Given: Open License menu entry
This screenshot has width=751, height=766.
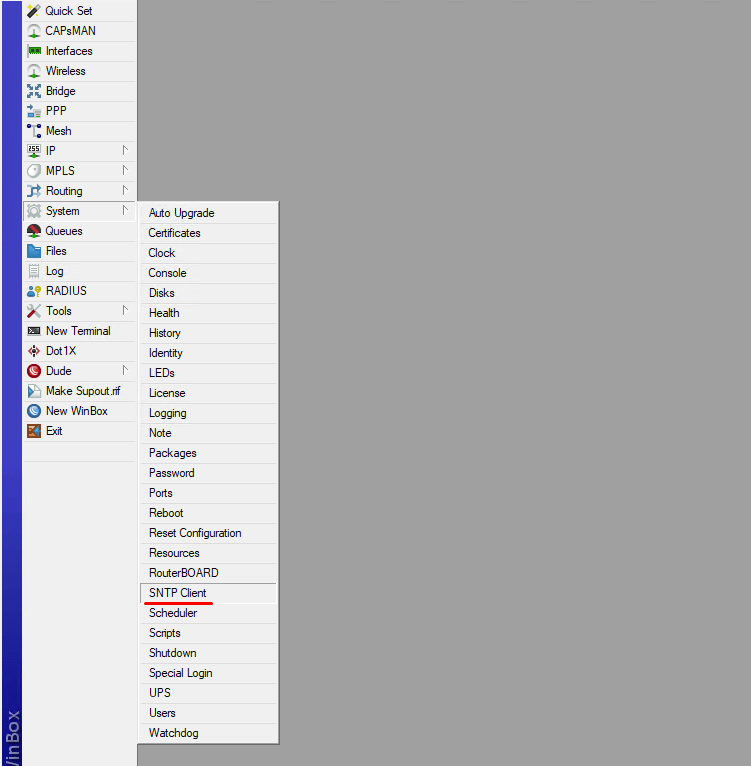Looking at the screenshot, I should click(x=208, y=393).
